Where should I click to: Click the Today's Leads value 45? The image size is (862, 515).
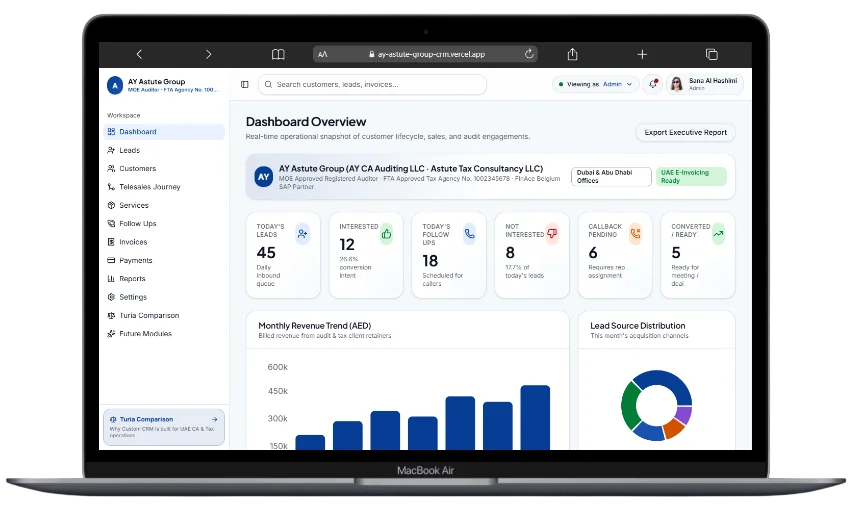266,253
